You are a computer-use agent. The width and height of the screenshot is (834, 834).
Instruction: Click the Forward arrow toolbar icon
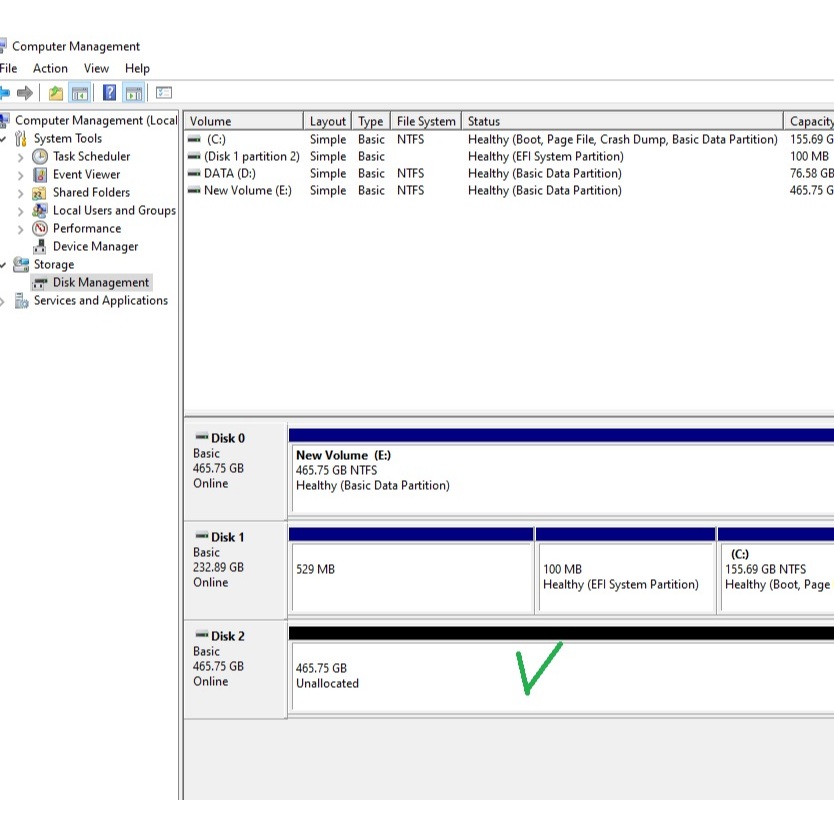pyautogui.click(x=25, y=93)
